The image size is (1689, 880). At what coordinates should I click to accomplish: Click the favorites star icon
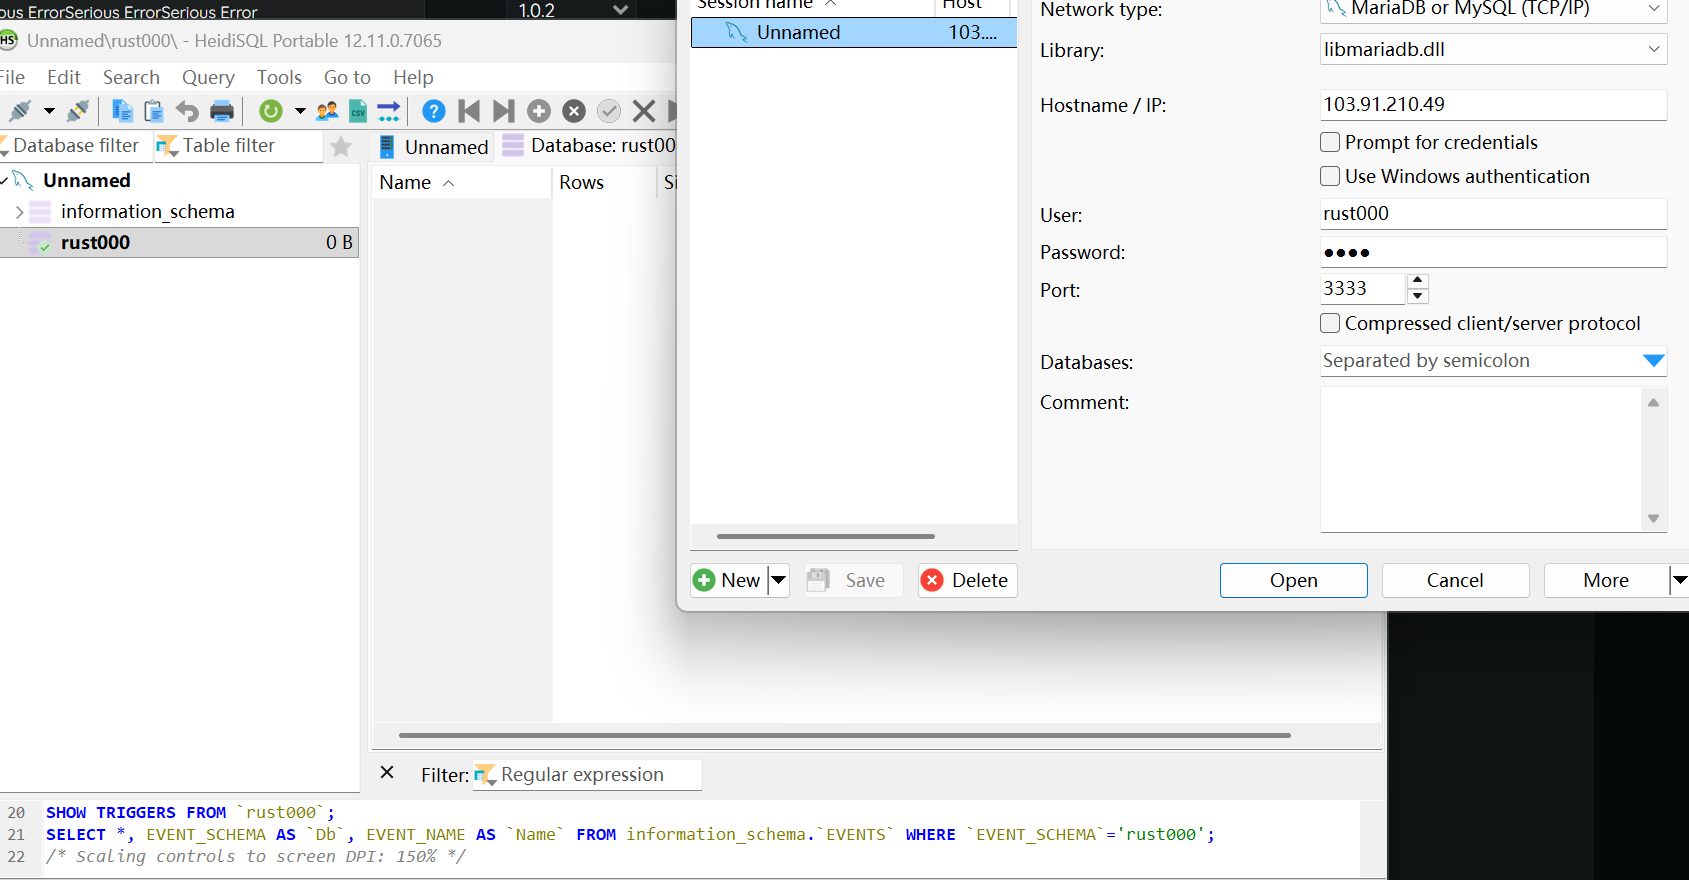click(x=341, y=147)
